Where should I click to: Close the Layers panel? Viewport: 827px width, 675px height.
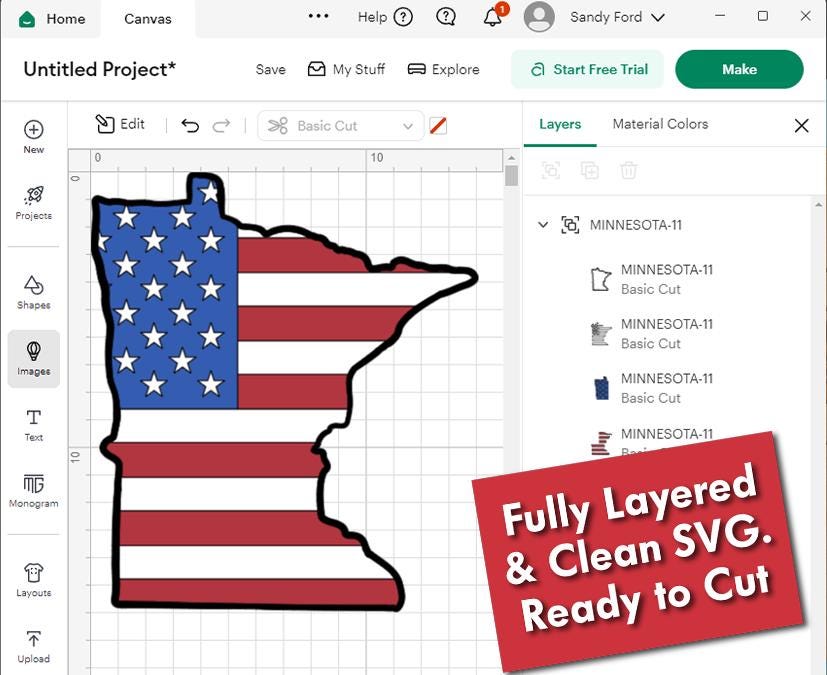801,126
